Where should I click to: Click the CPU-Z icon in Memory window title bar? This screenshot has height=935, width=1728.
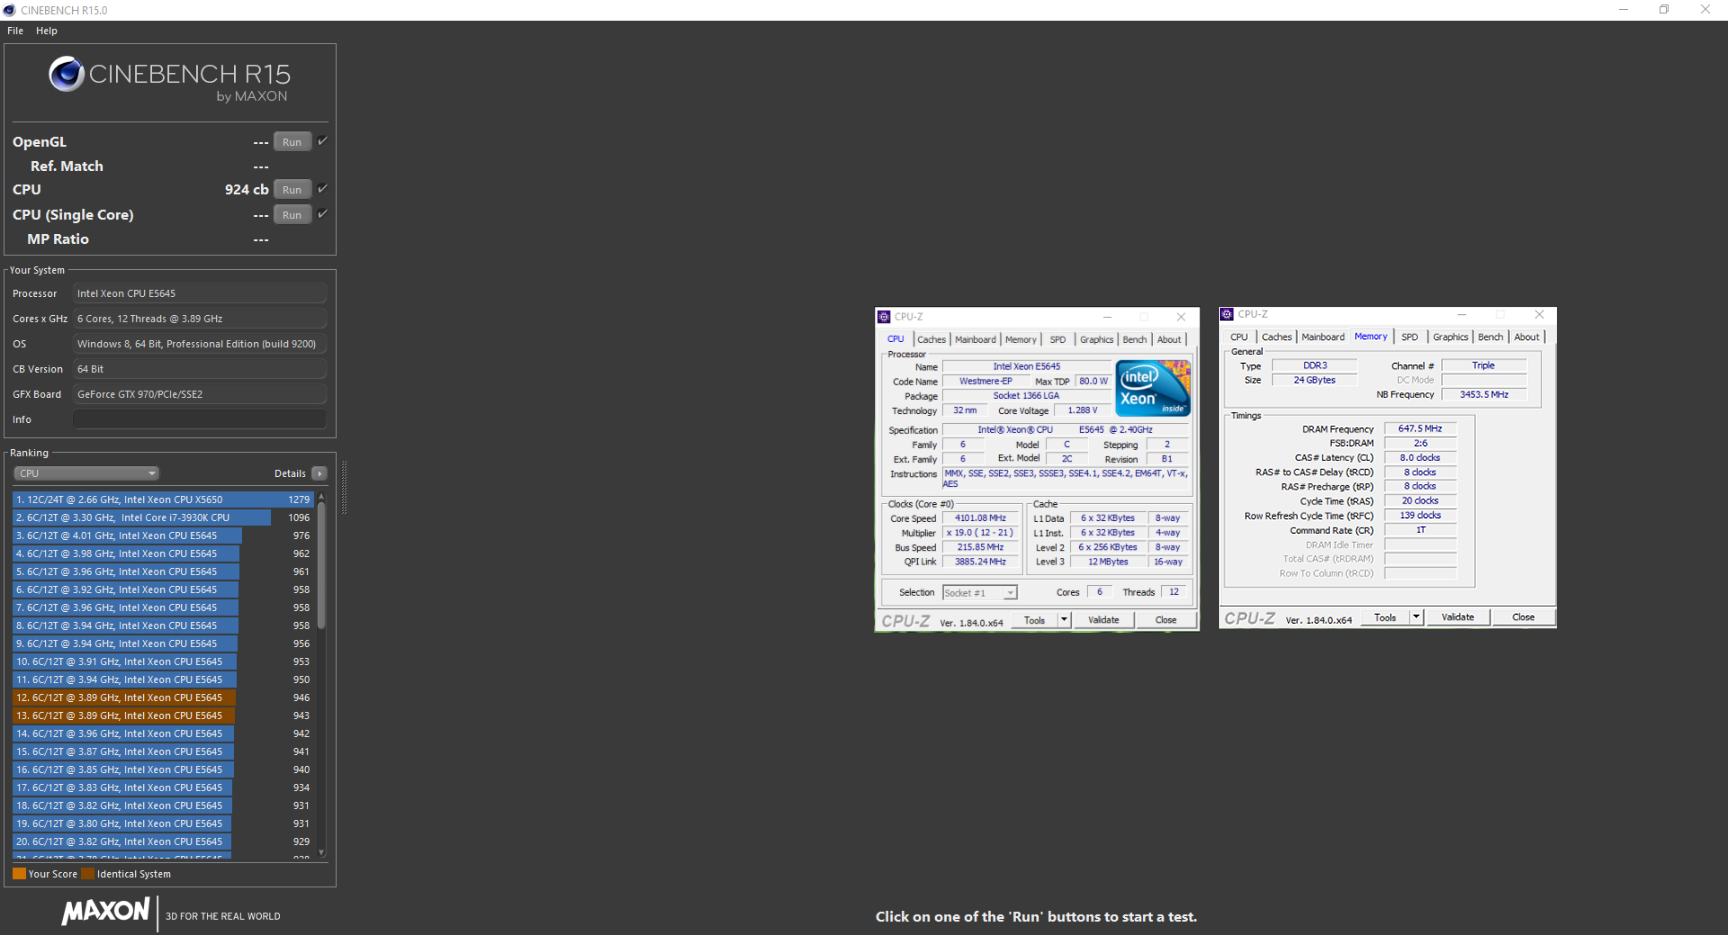pos(1227,314)
